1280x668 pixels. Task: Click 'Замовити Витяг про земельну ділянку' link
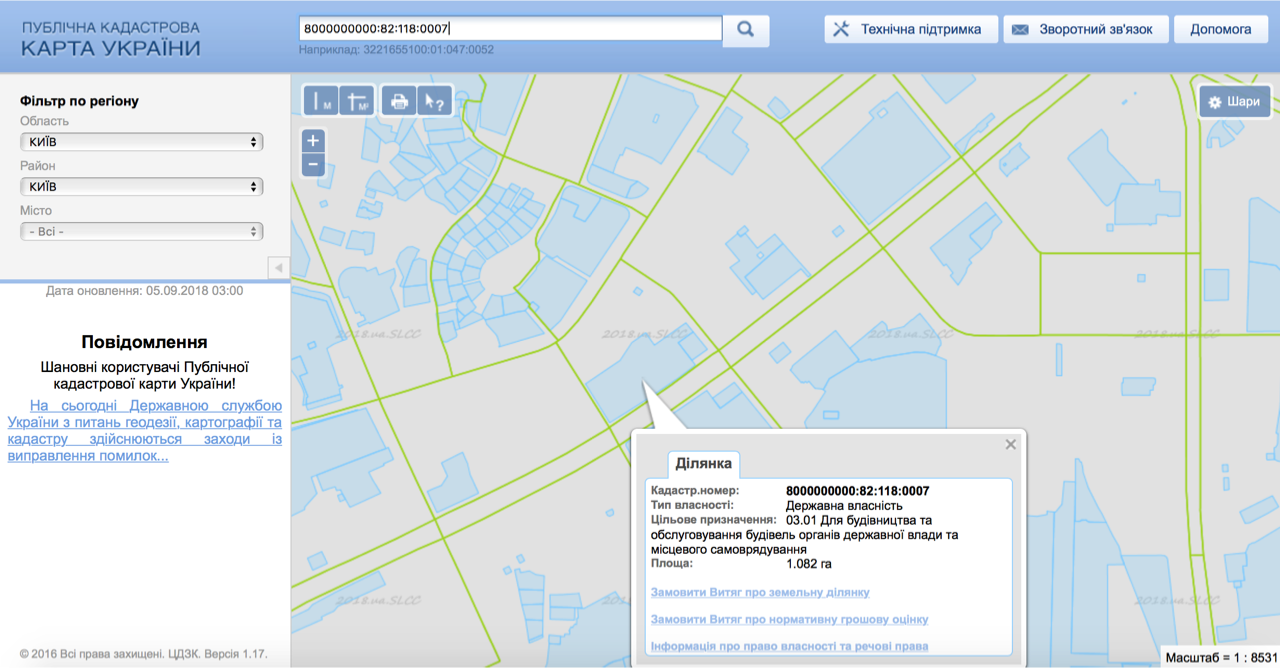(x=760, y=593)
